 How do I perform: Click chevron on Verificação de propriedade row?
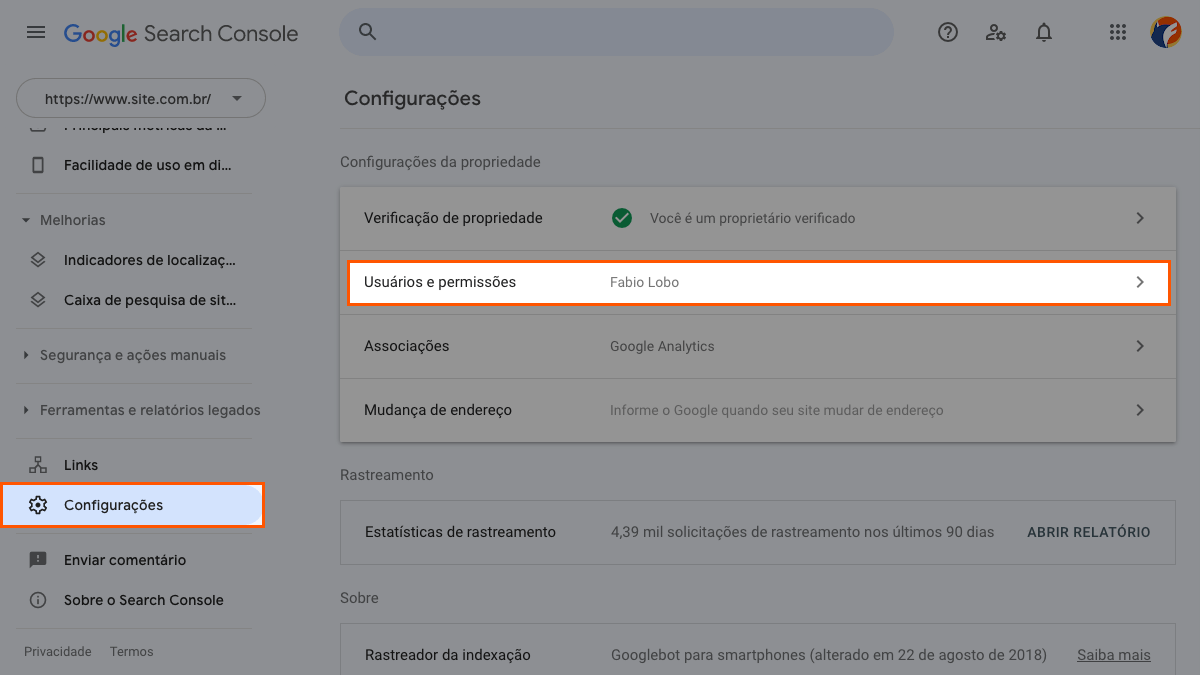coord(1140,218)
